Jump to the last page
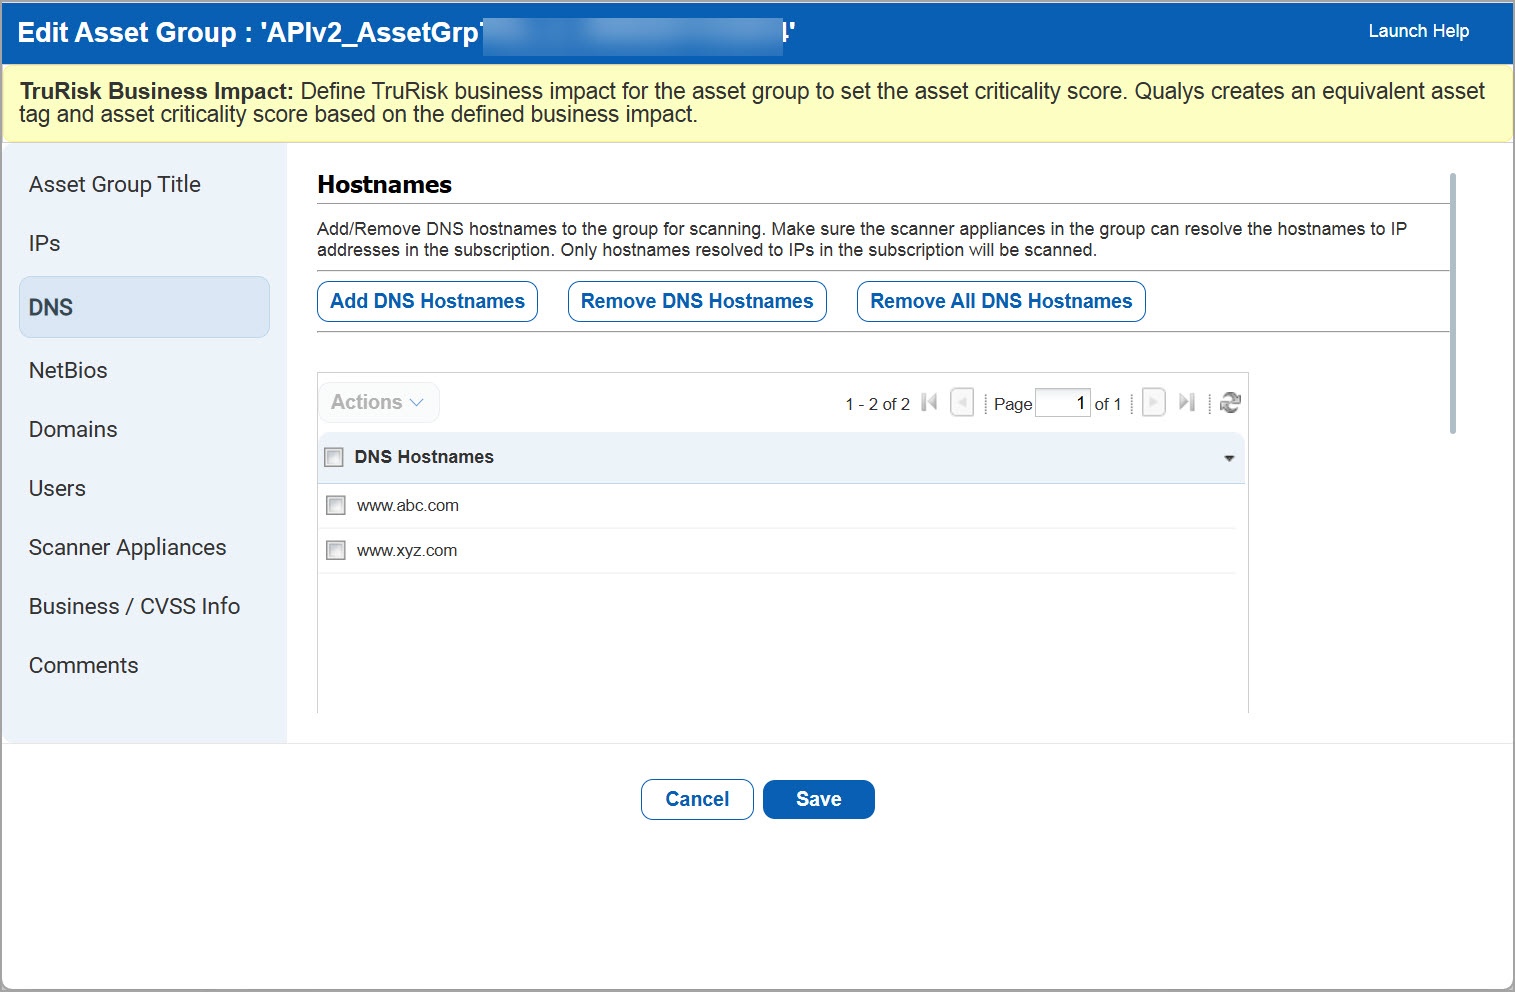 point(1187,401)
